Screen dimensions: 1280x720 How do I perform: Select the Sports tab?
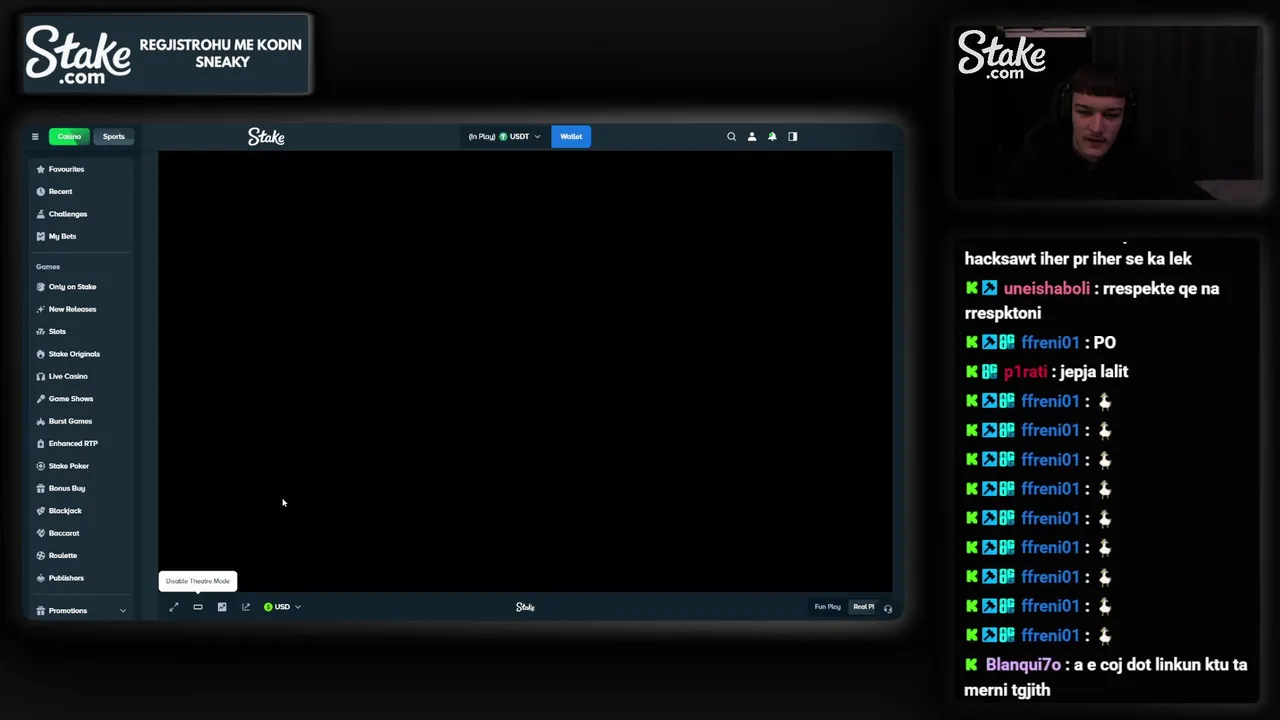click(113, 137)
